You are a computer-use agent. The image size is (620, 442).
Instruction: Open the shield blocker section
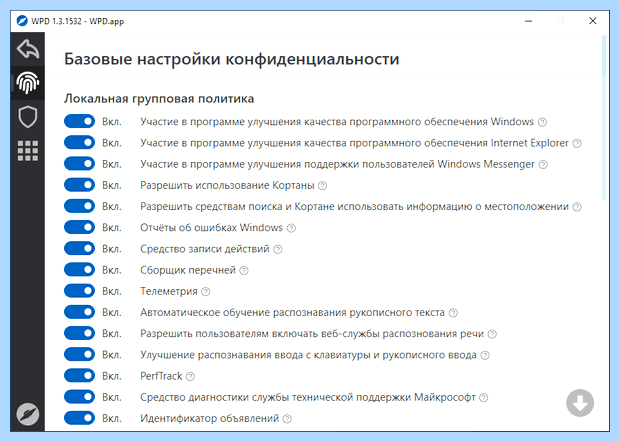28,117
